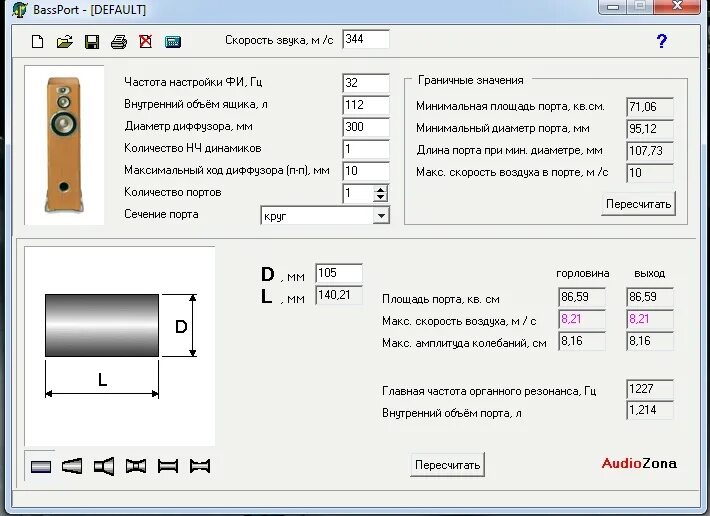The height and width of the screenshot is (516, 710).
Task: Click the L length field 140,21
Action: tap(339, 295)
